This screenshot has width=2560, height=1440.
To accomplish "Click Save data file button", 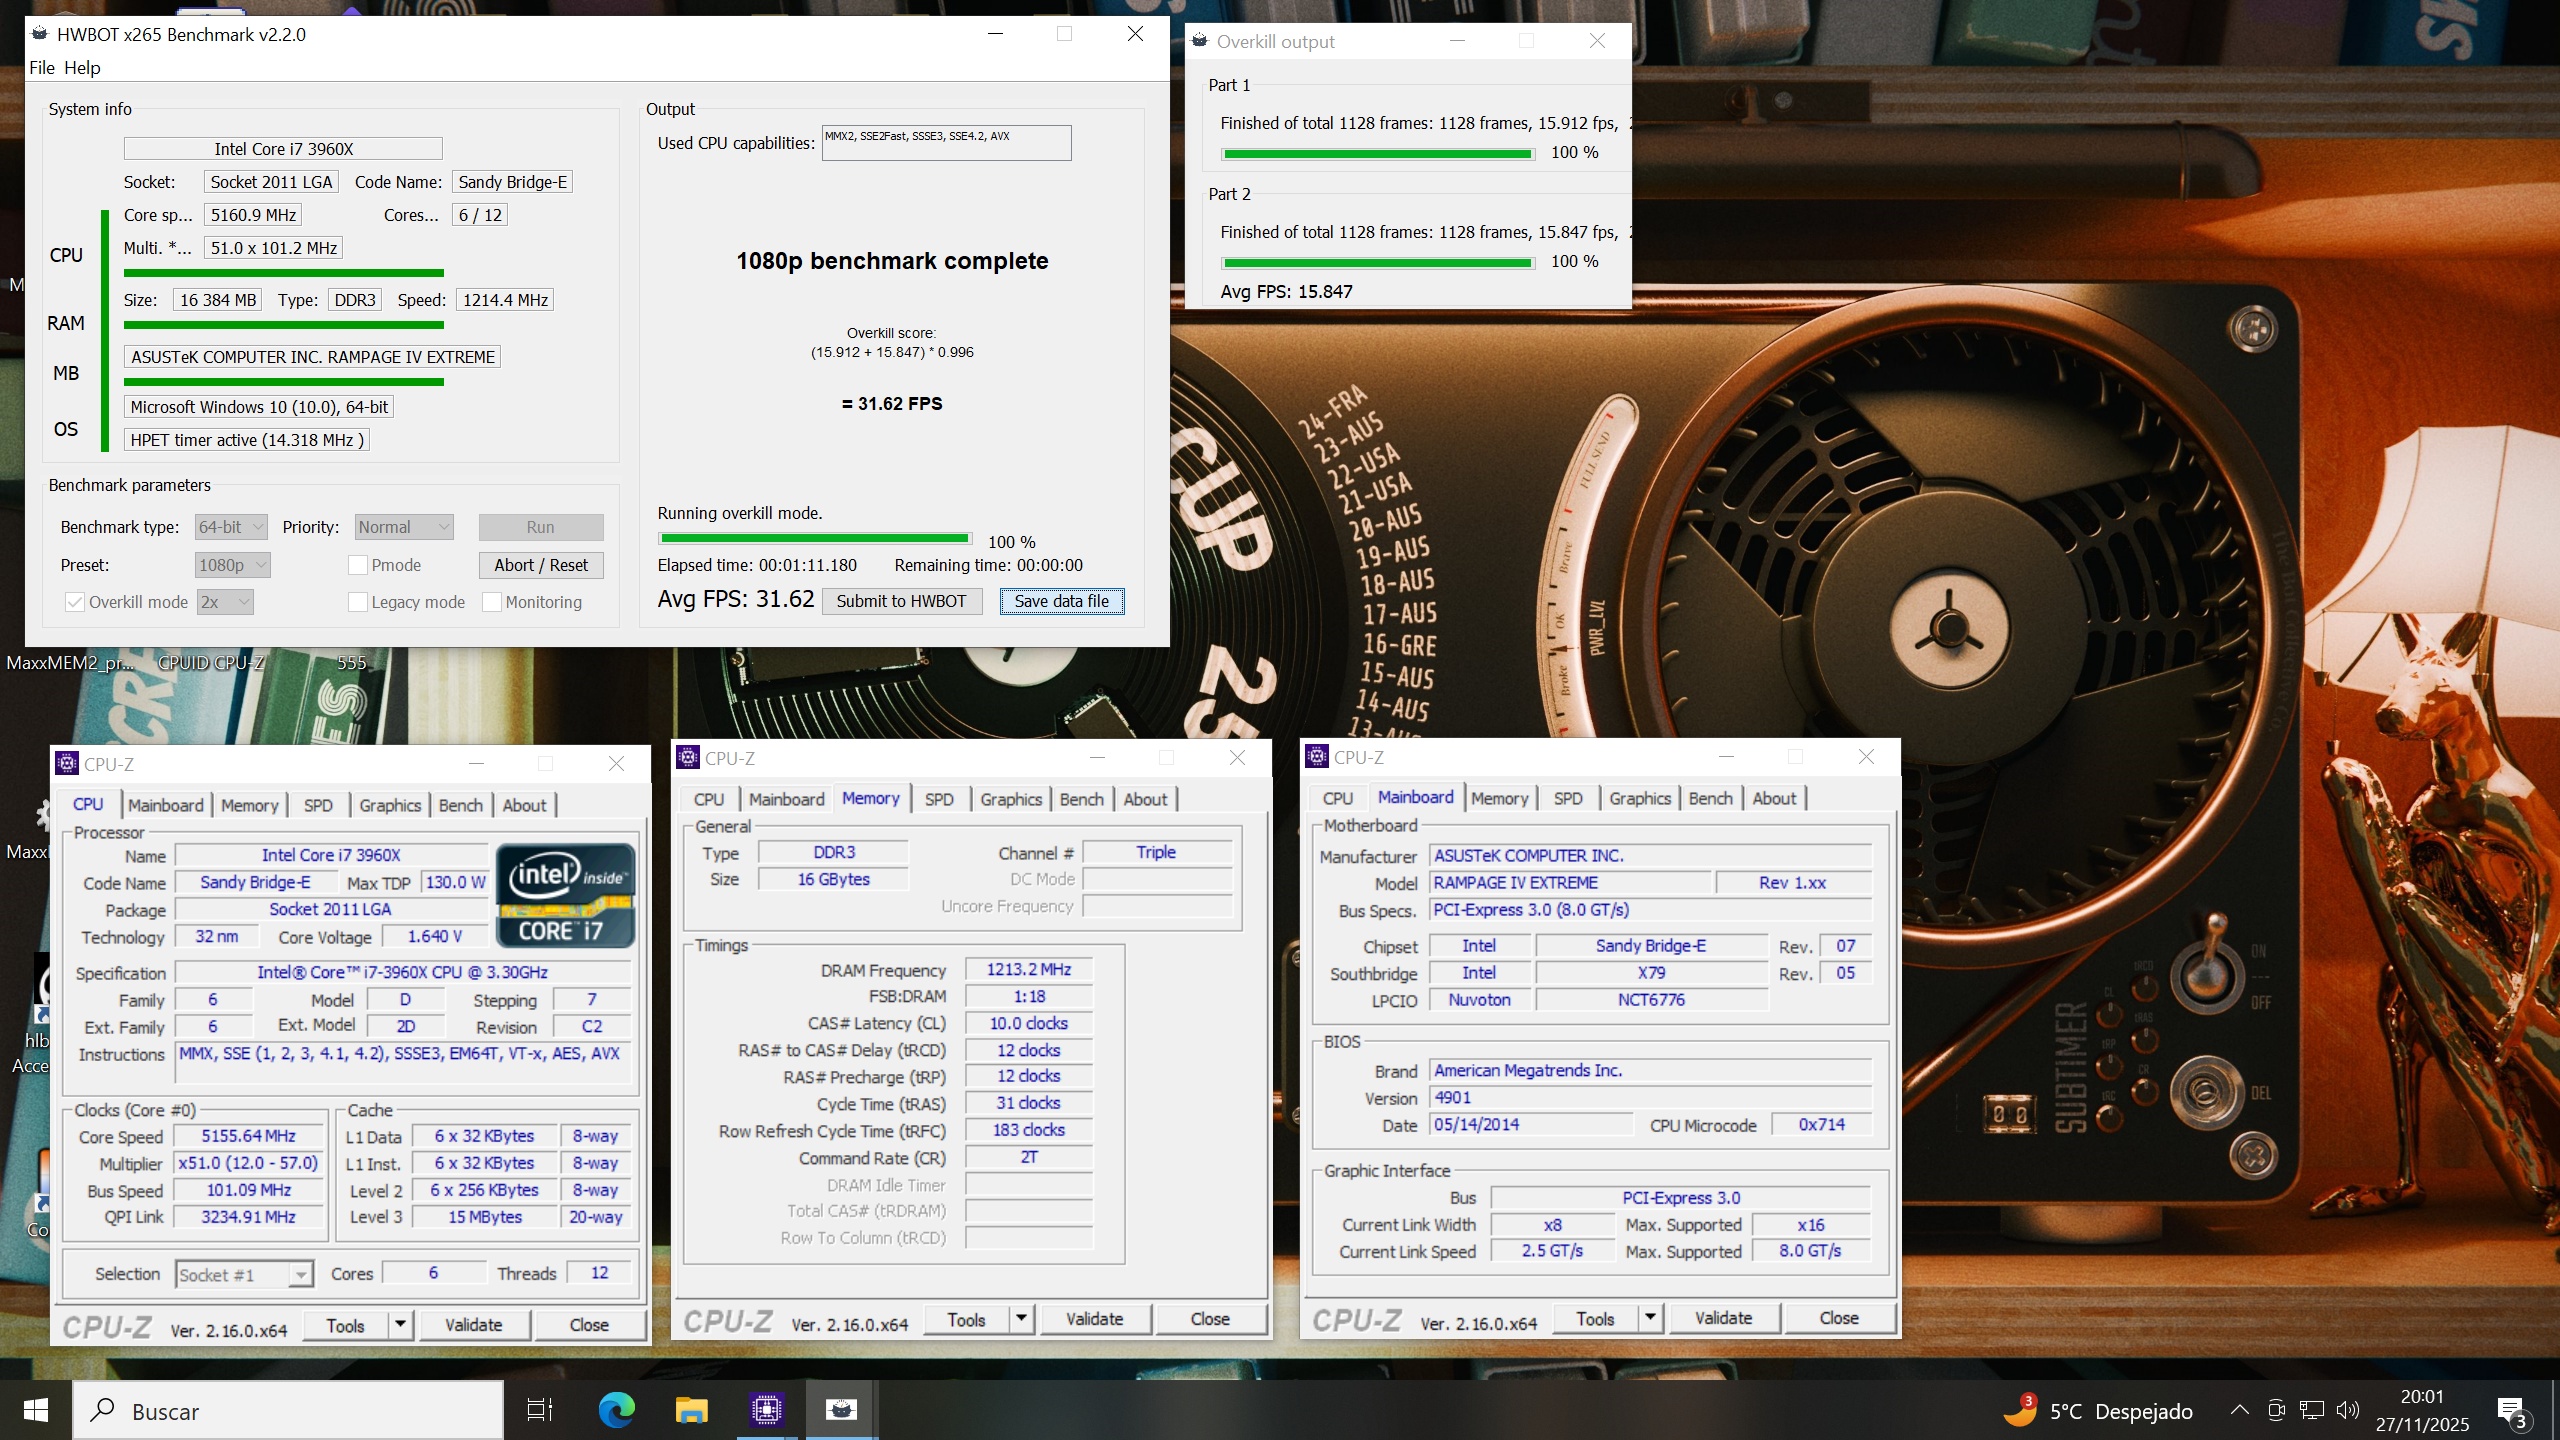I will 1061,601.
